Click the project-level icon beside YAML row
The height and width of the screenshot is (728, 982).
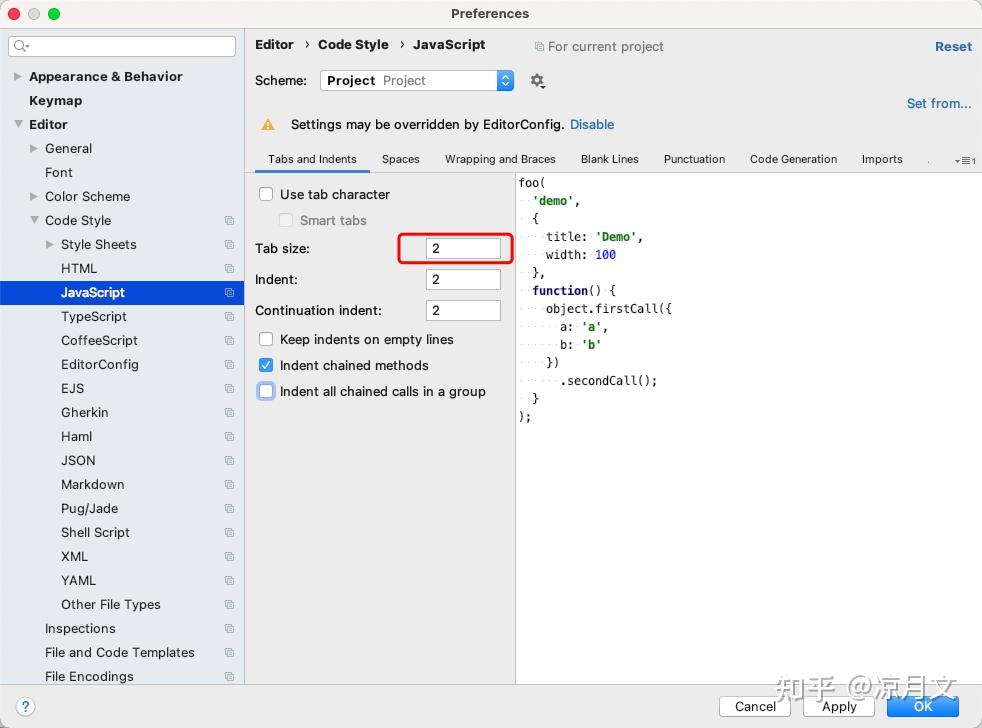(229, 581)
